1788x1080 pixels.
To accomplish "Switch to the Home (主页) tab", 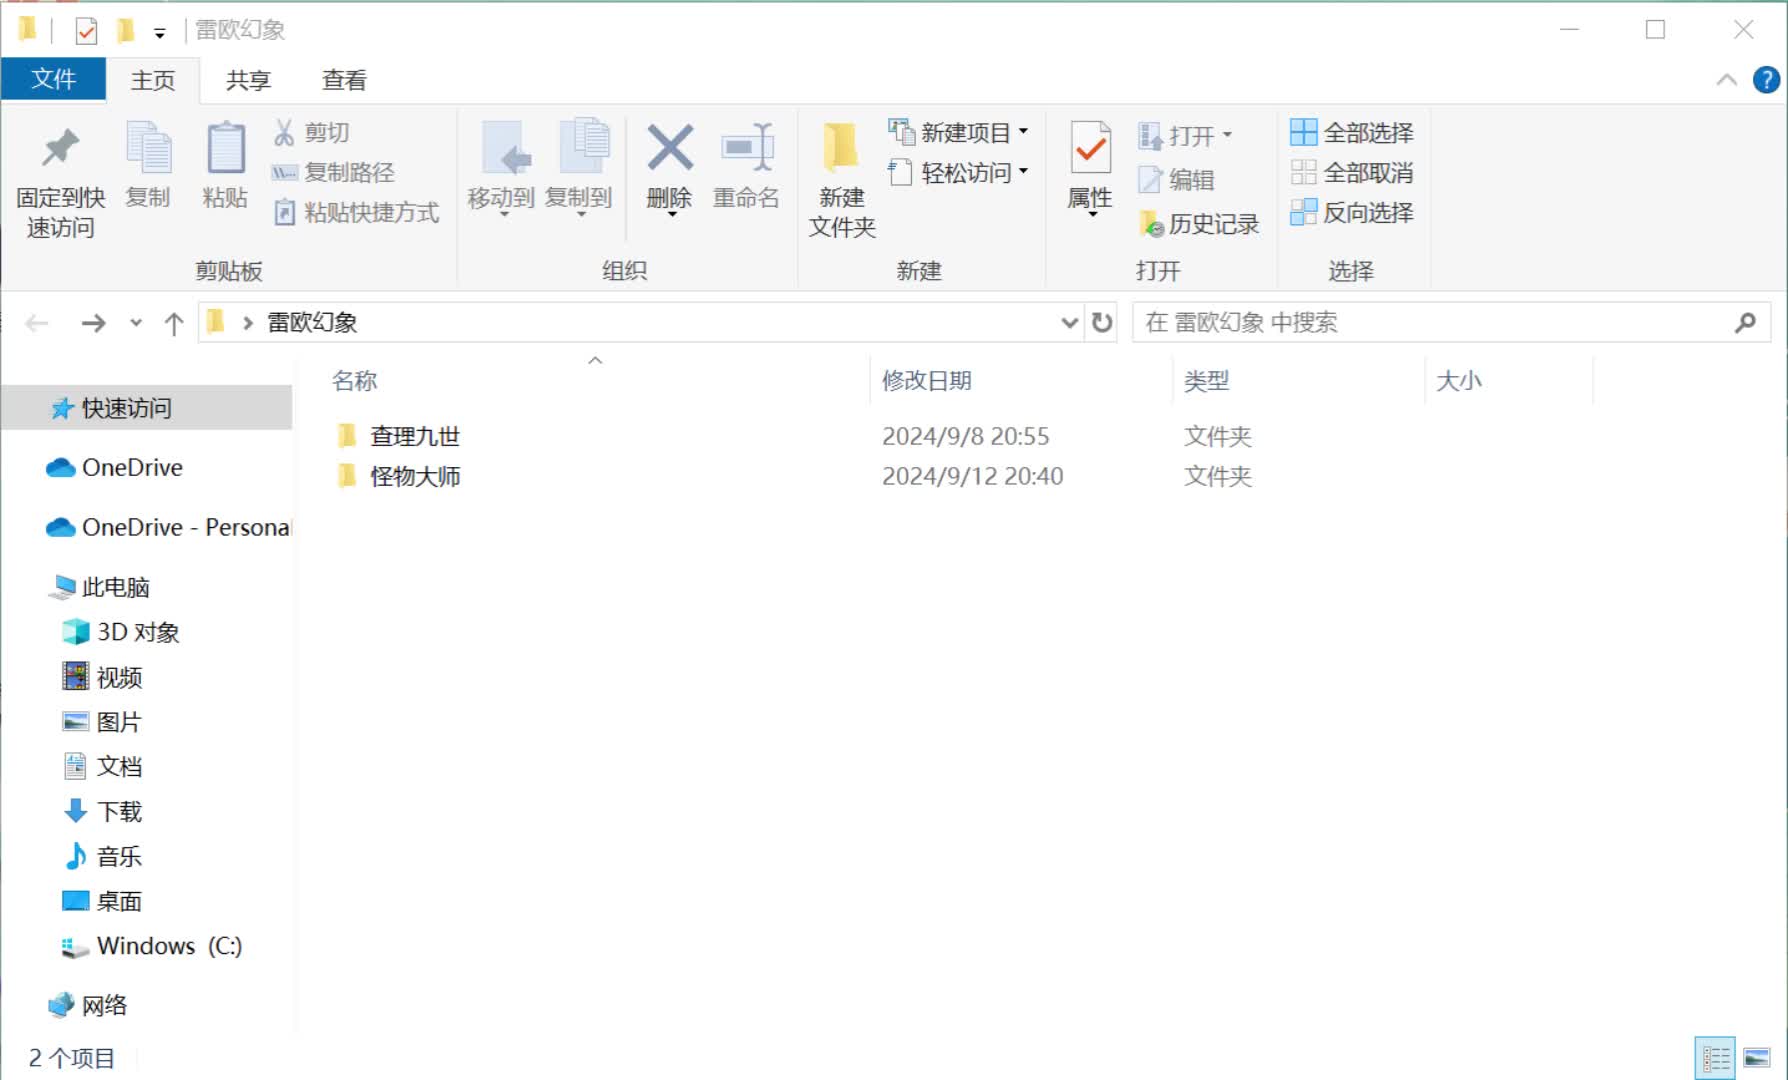I will (153, 80).
